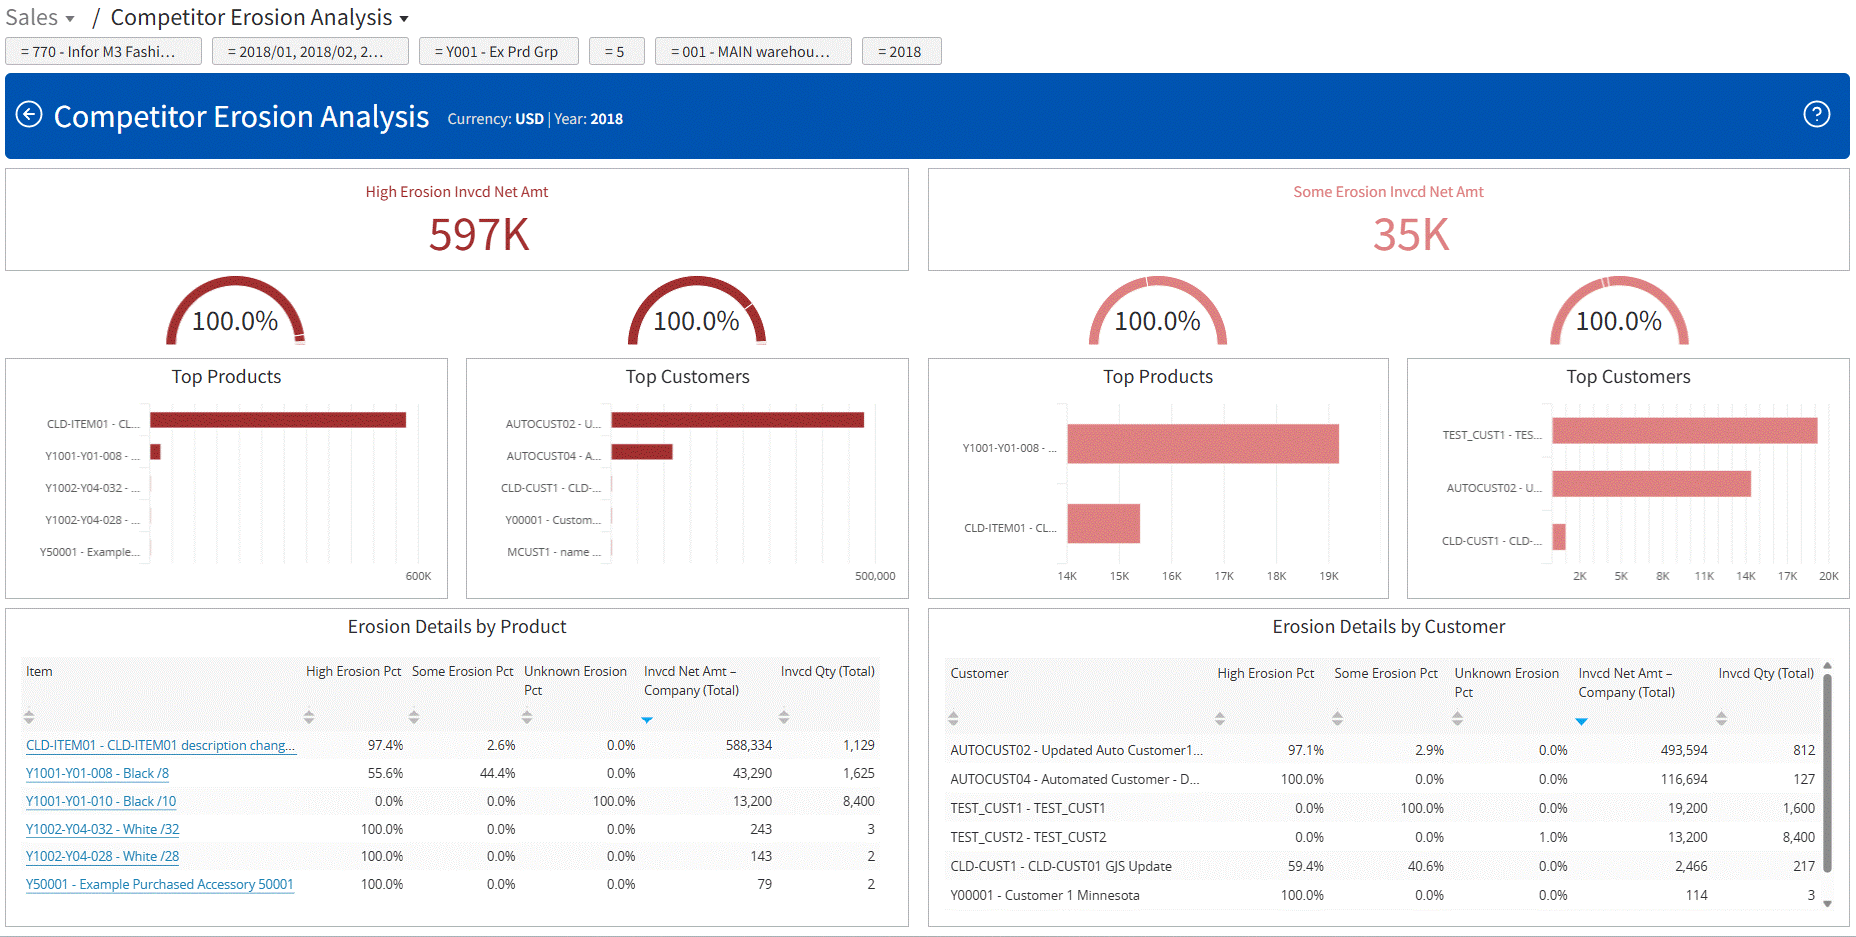
Task: Open the 2018/01, 2018/02 period filter chip
Action: [x=310, y=50]
